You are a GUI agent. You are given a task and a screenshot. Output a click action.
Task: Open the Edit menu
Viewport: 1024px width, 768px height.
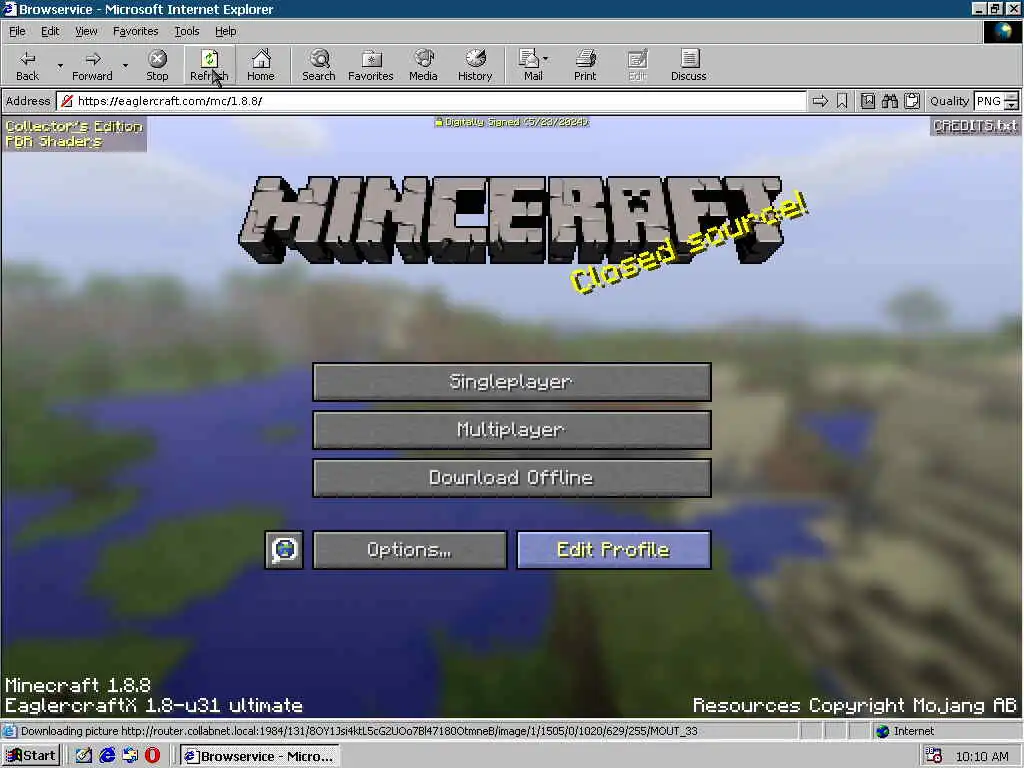coord(50,31)
